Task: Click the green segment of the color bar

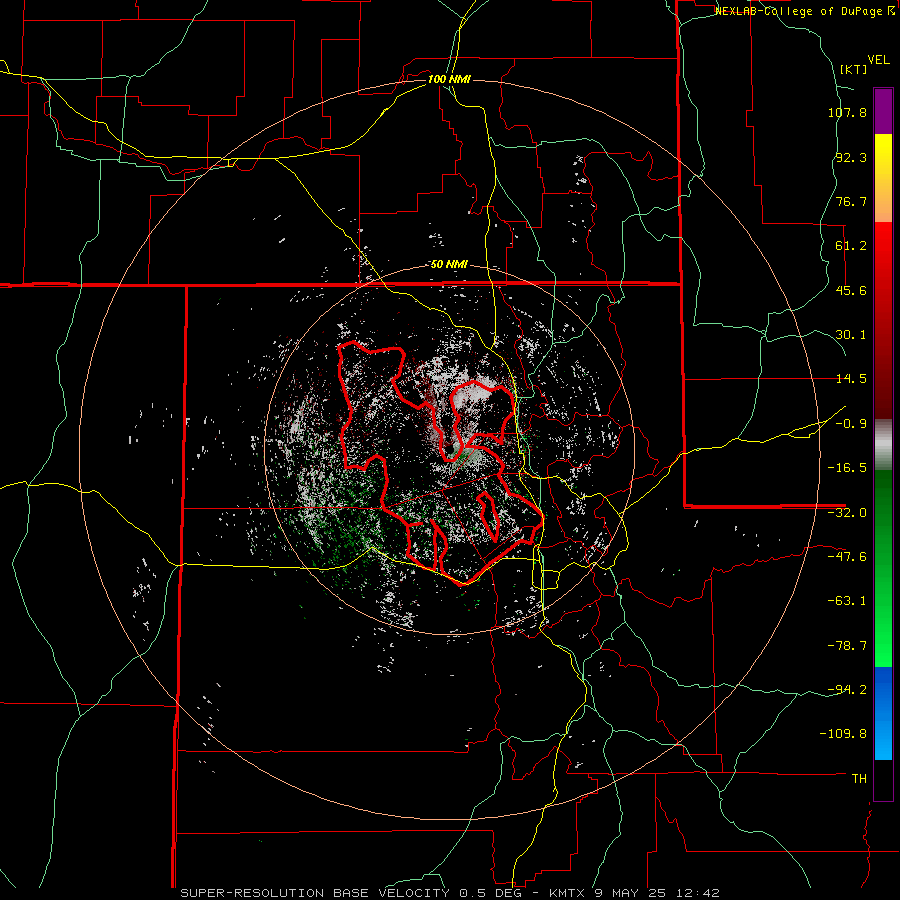Action: point(883,568)
